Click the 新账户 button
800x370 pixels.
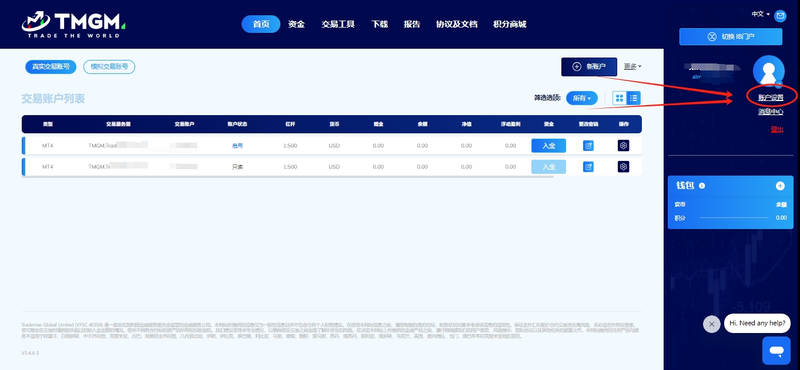coord(589,67)
